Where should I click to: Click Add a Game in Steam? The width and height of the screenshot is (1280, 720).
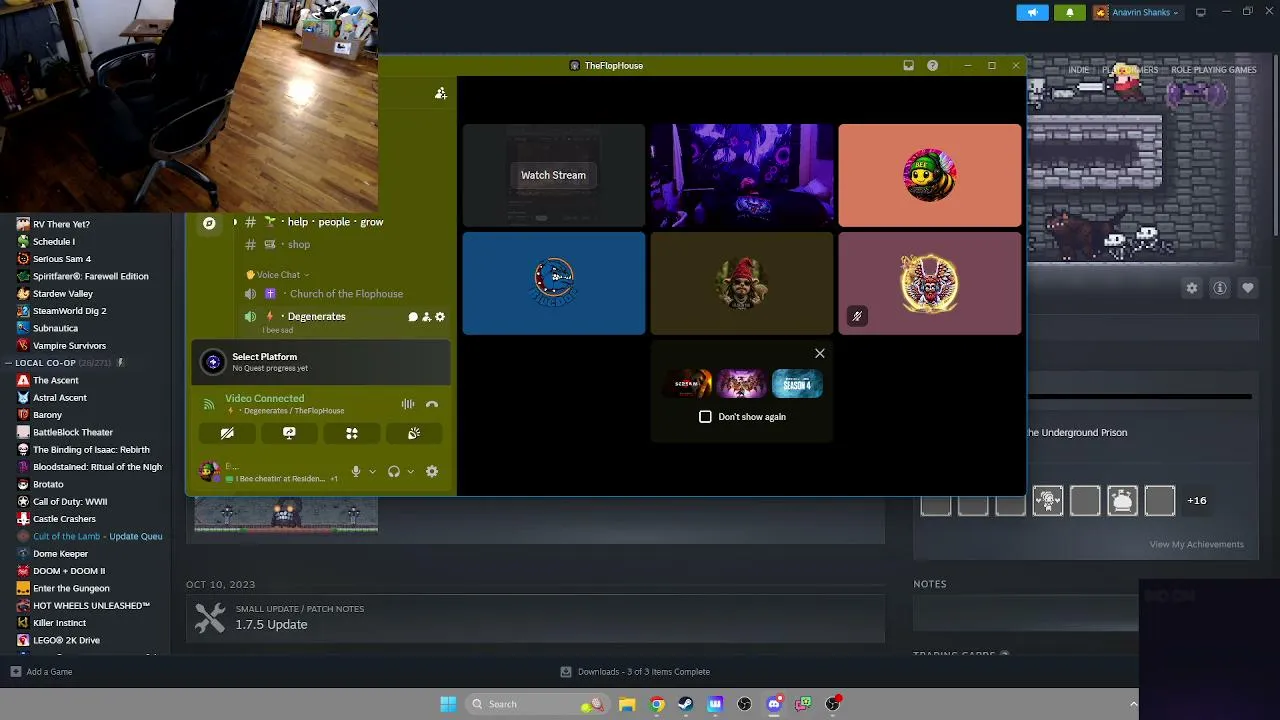click(x=41, y=672)
